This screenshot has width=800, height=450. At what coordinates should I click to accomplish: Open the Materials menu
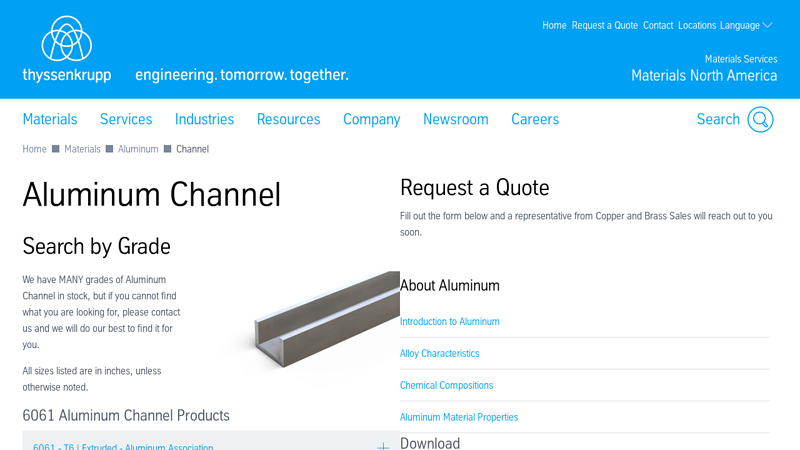pos(50,119)
